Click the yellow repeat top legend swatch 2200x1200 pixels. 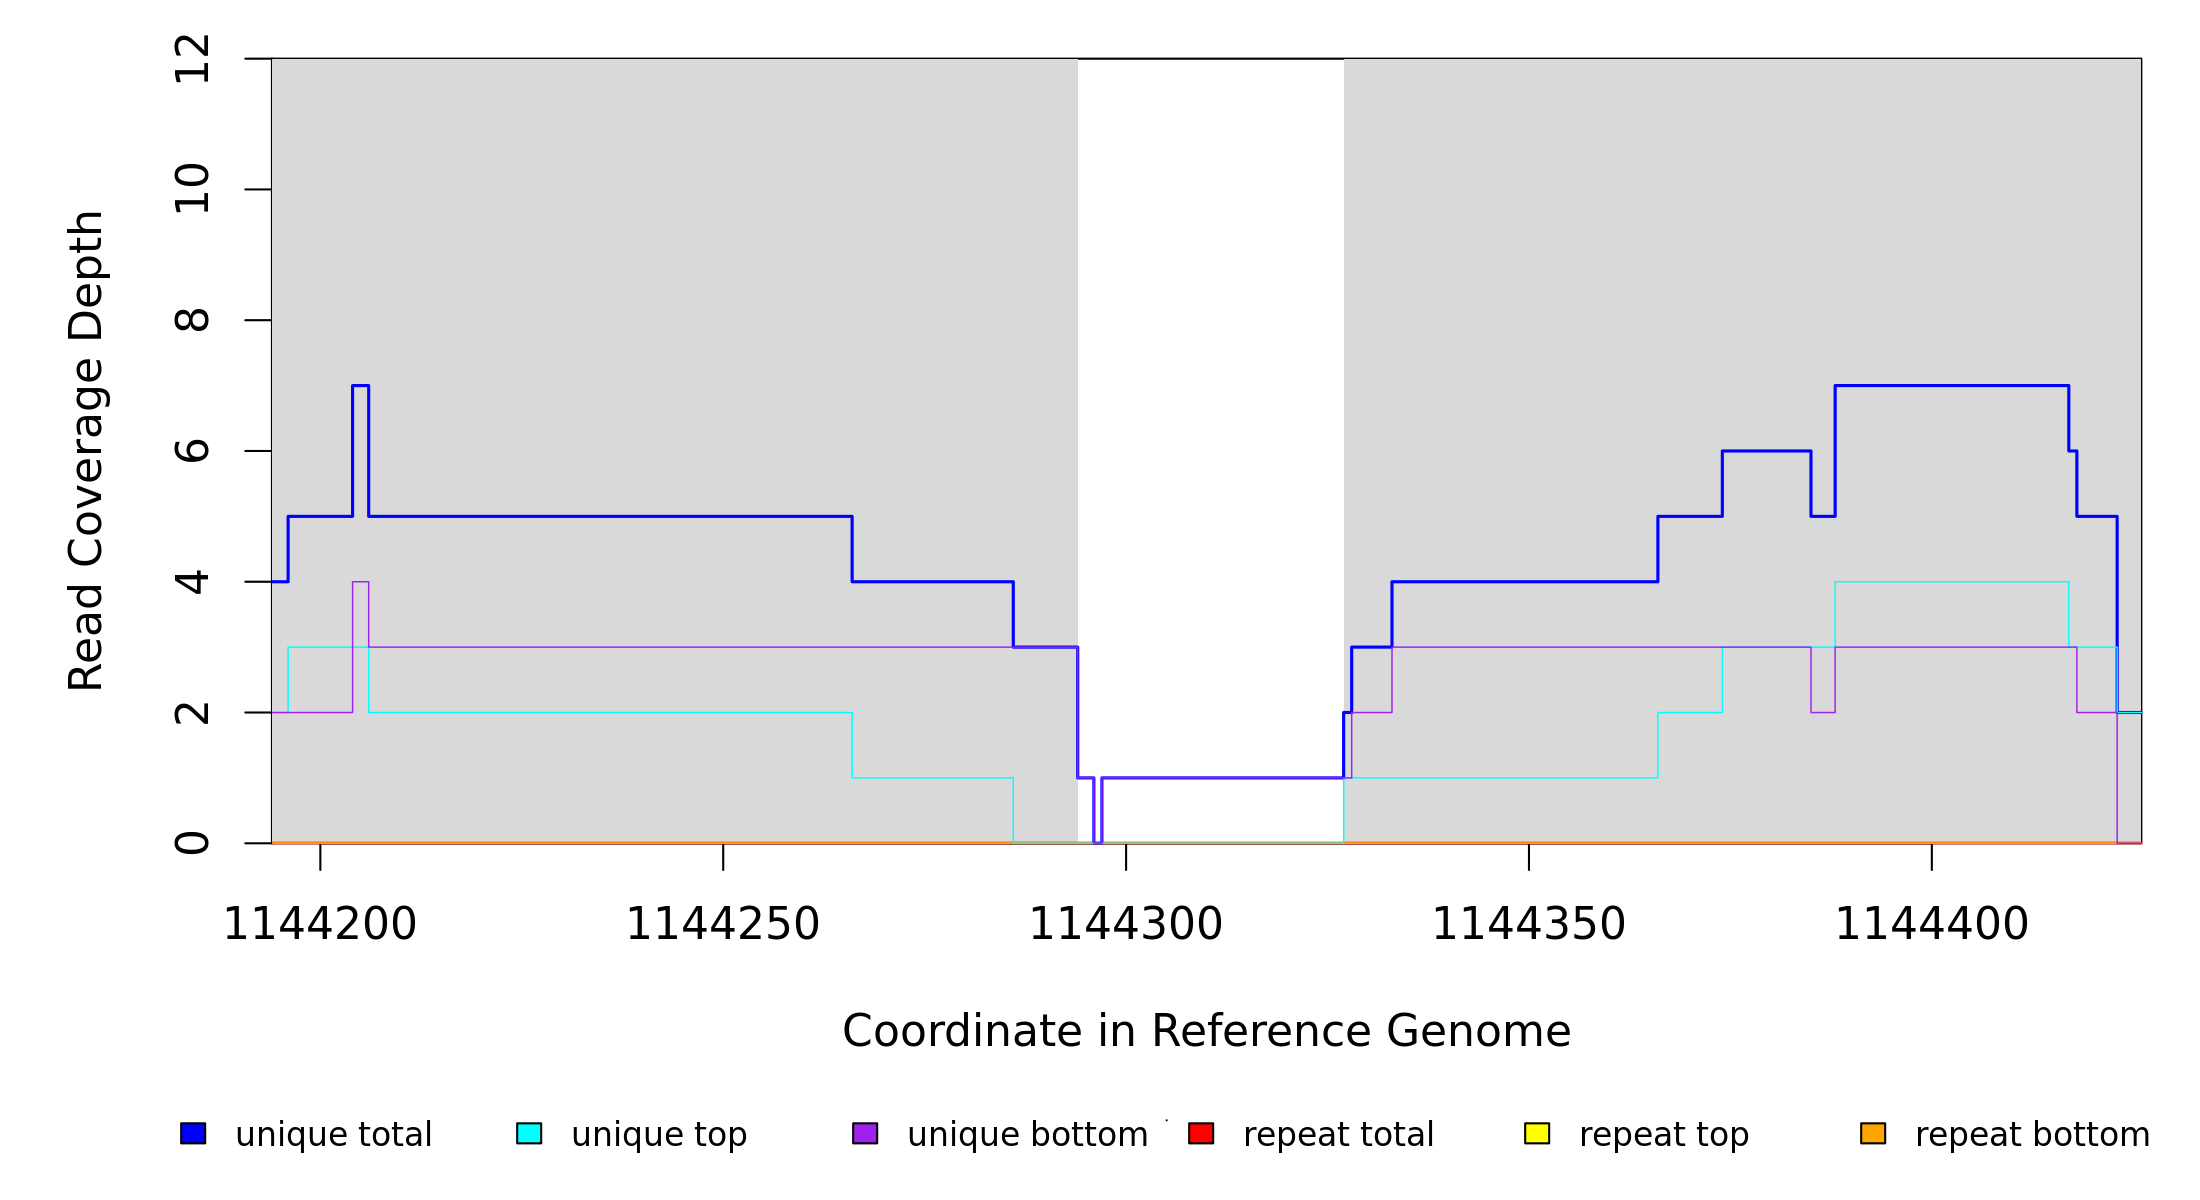[1537, 1133]
